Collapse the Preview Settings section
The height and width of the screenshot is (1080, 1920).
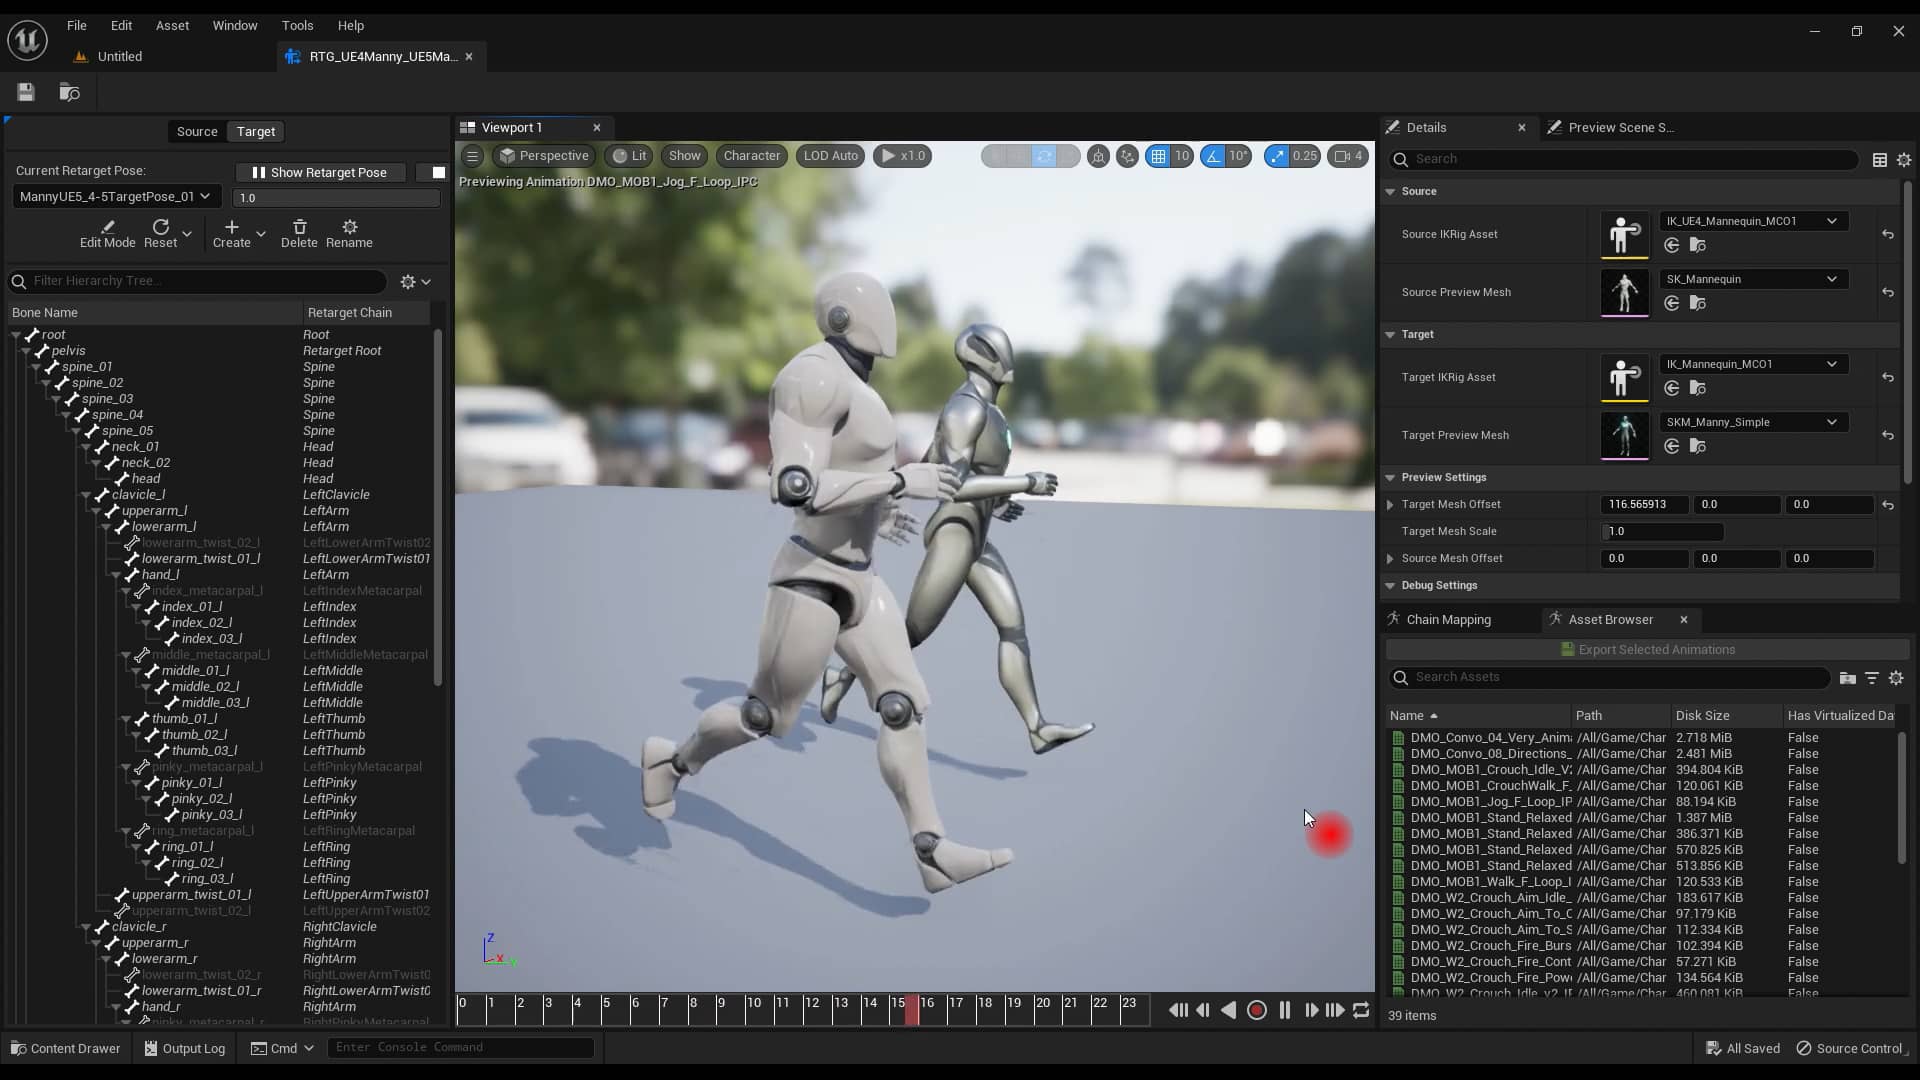[1391, 478]
